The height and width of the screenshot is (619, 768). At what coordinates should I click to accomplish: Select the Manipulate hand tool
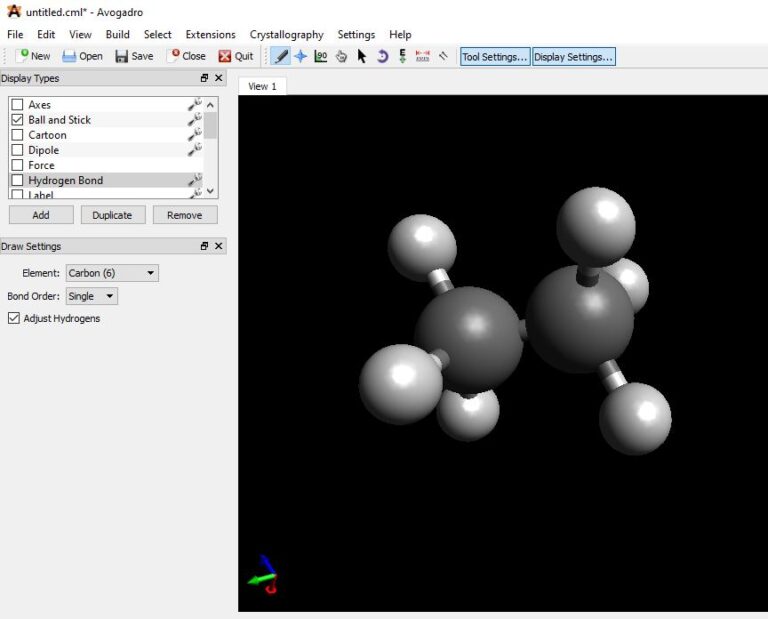pyautogui.click(x=342, y=57)
